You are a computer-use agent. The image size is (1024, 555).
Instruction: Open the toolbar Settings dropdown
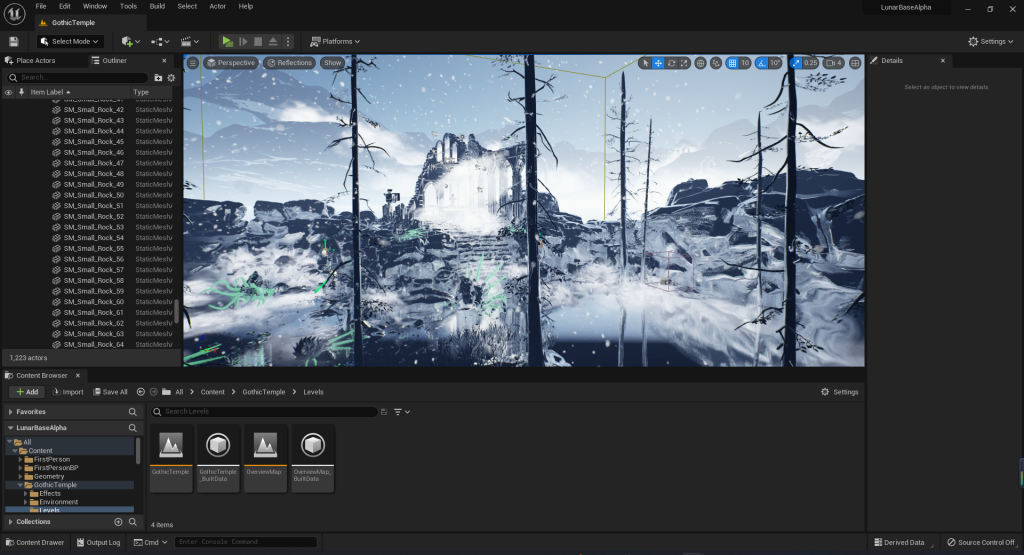(x=991, y=41)
